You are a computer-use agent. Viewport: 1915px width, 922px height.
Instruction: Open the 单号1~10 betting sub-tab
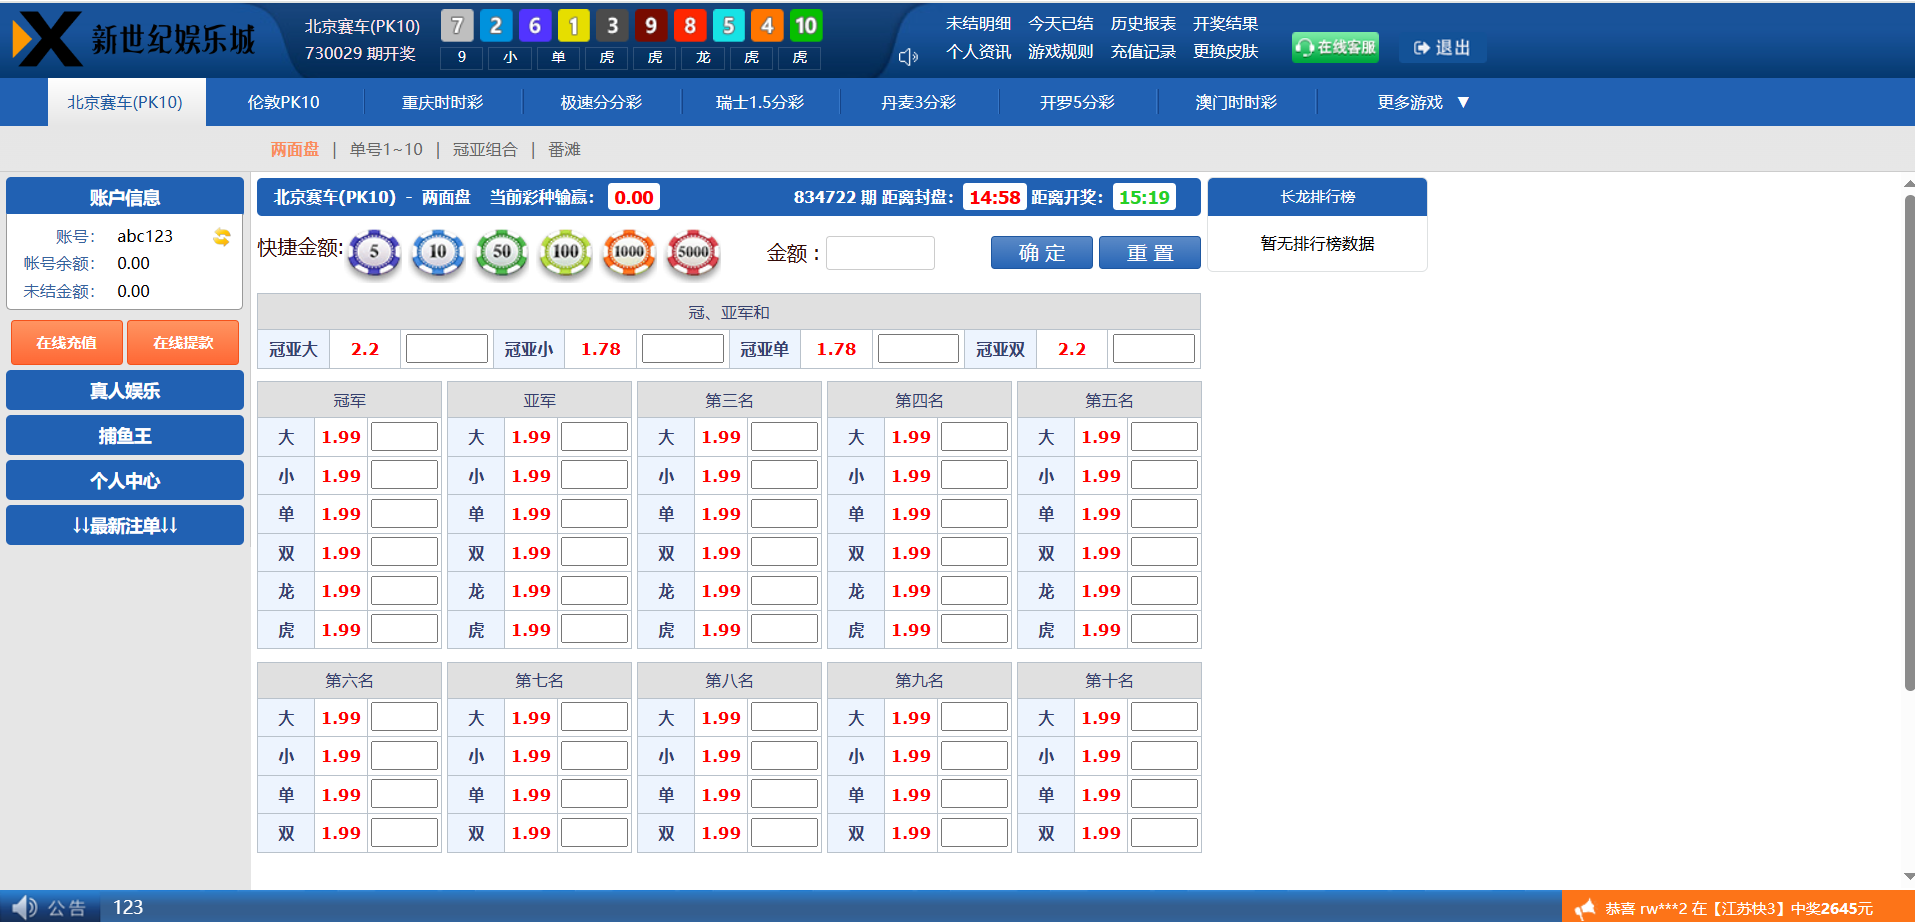(x=386, y=149)
